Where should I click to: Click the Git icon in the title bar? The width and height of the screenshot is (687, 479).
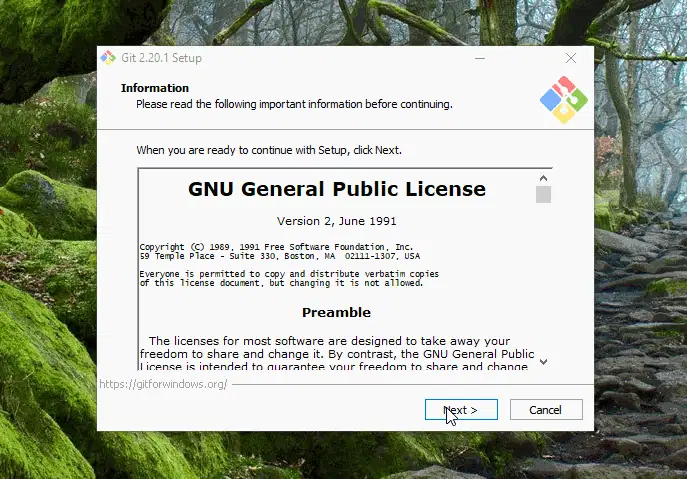[x=107, y=58]
